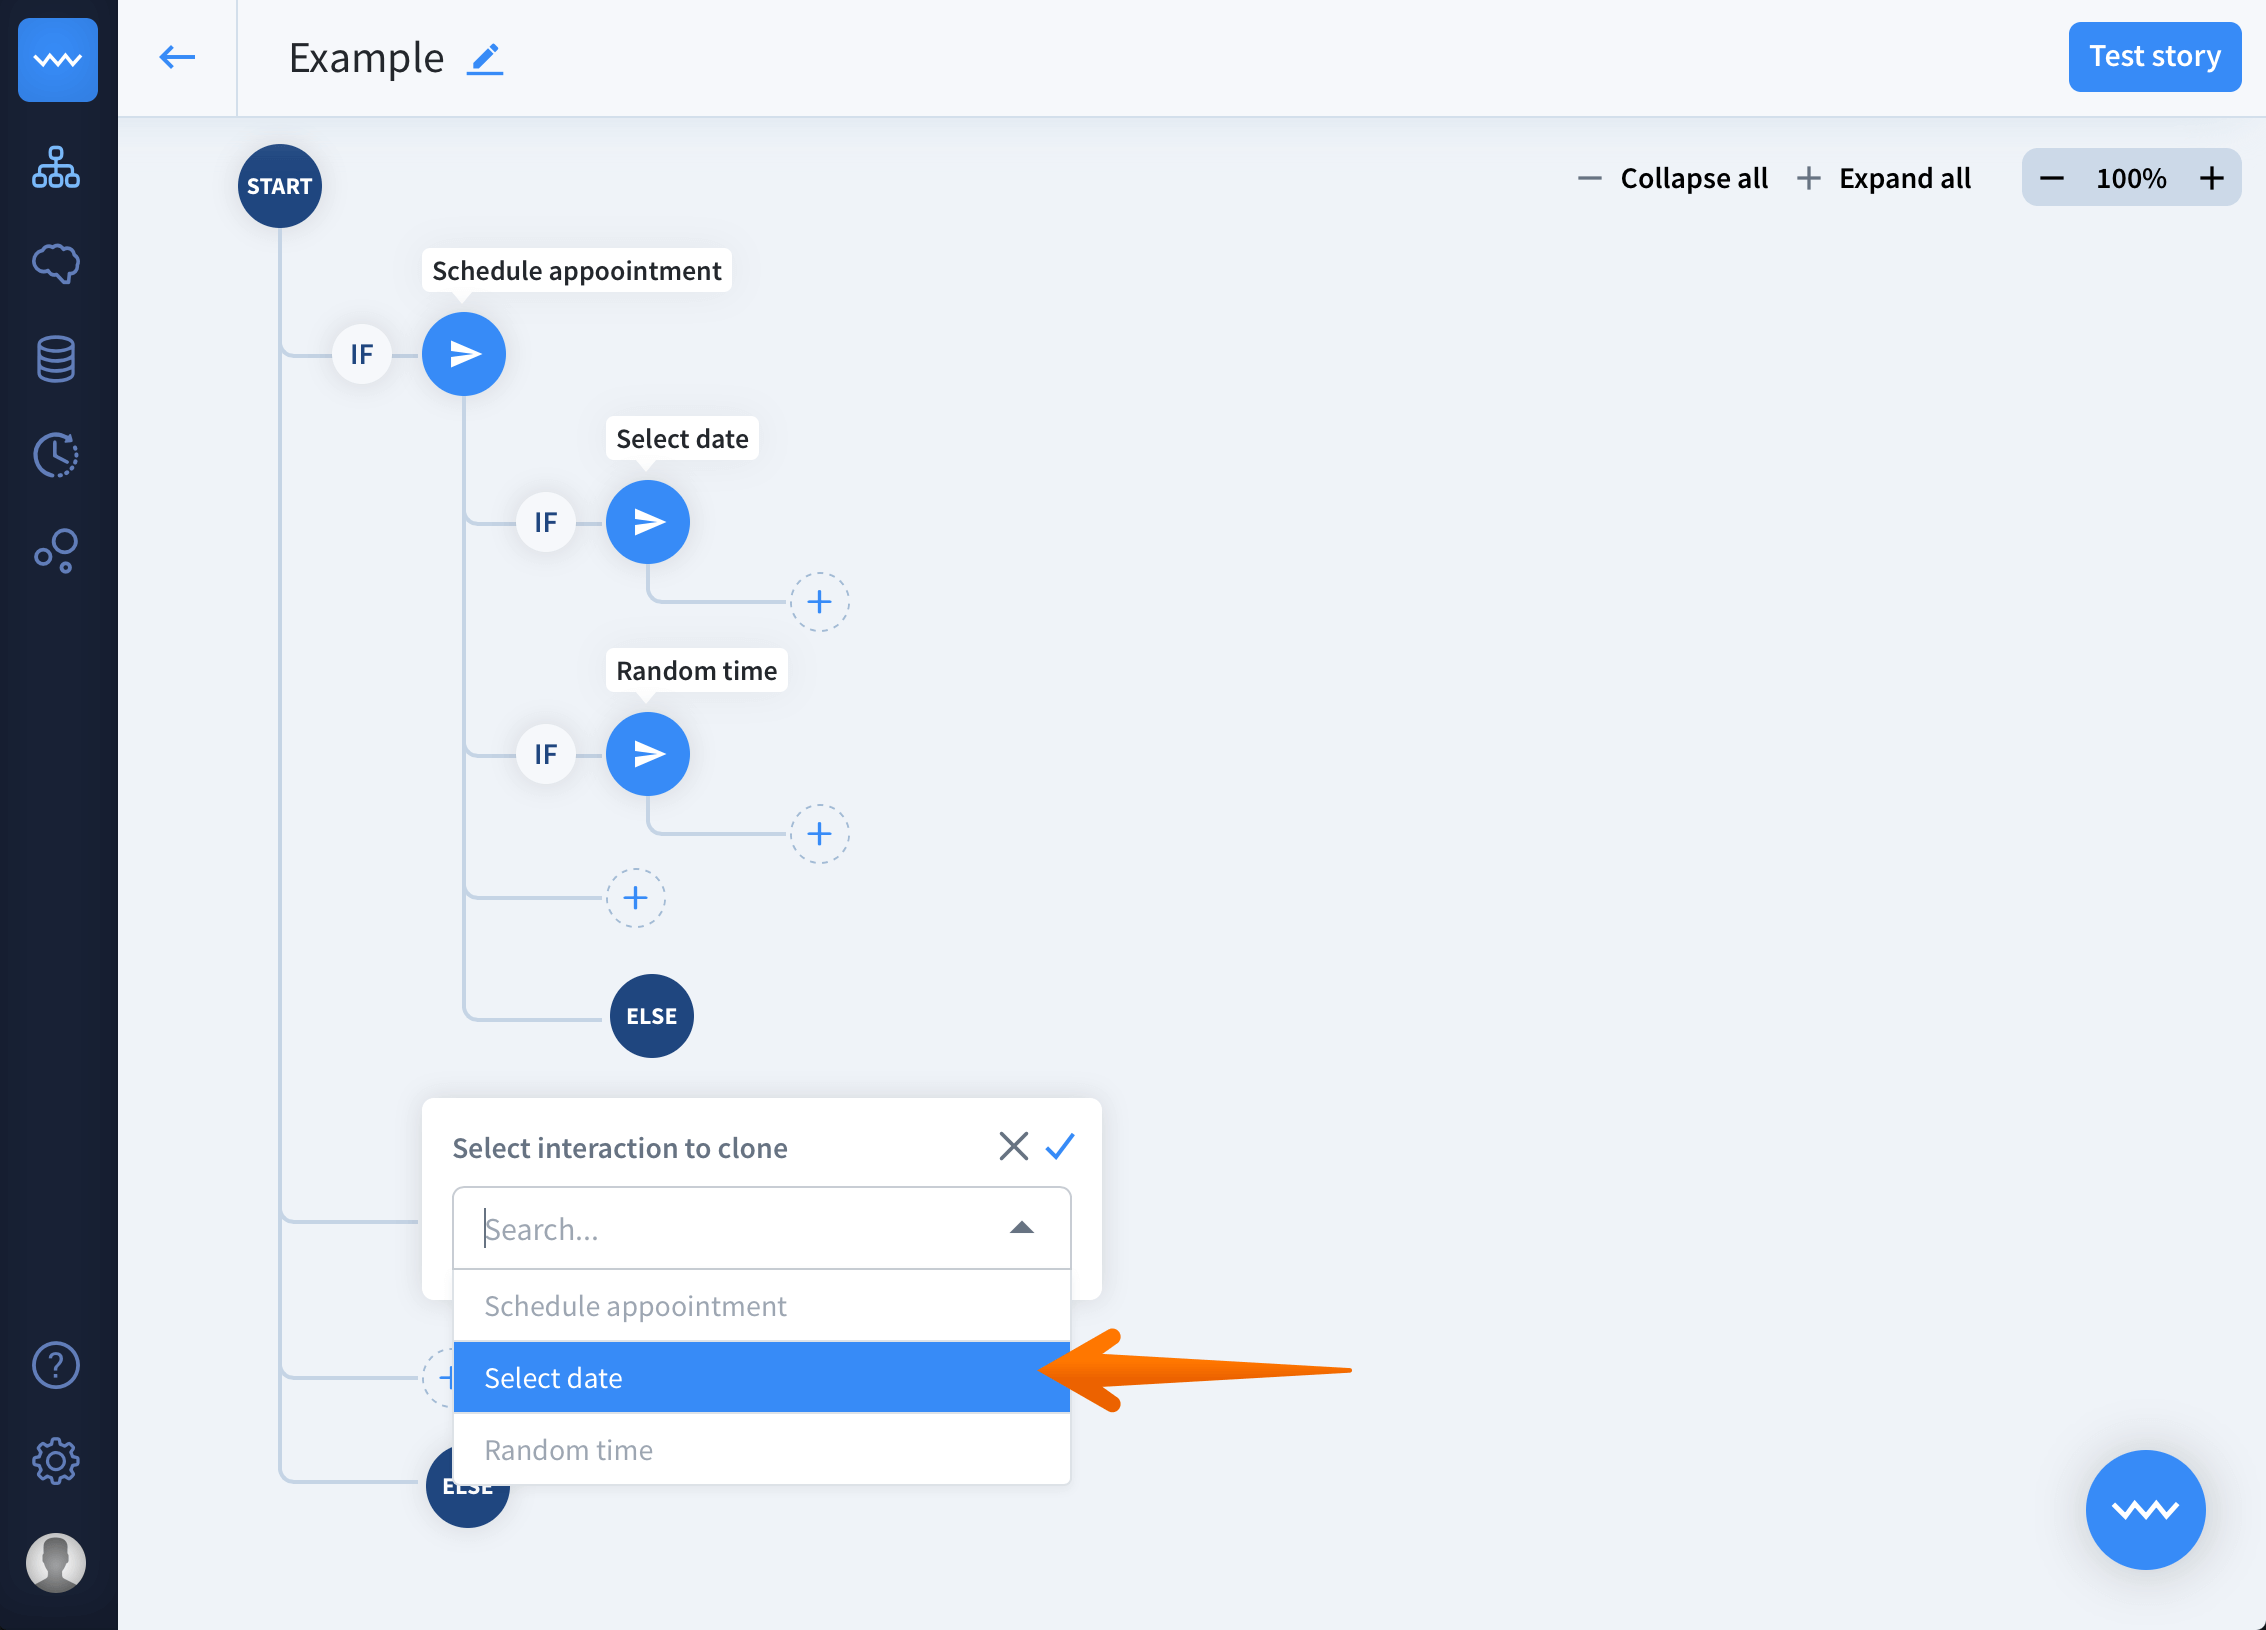Open the stories tree icon in sidebar
Screen dimensions: 2266x1630
[56, 167]
